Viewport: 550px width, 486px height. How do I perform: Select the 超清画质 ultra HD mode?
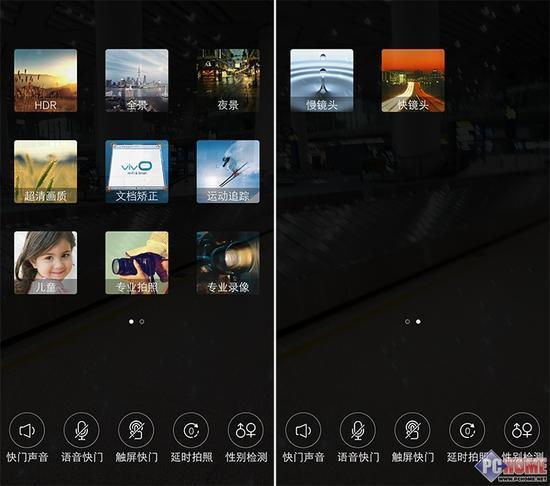point(46,172)
